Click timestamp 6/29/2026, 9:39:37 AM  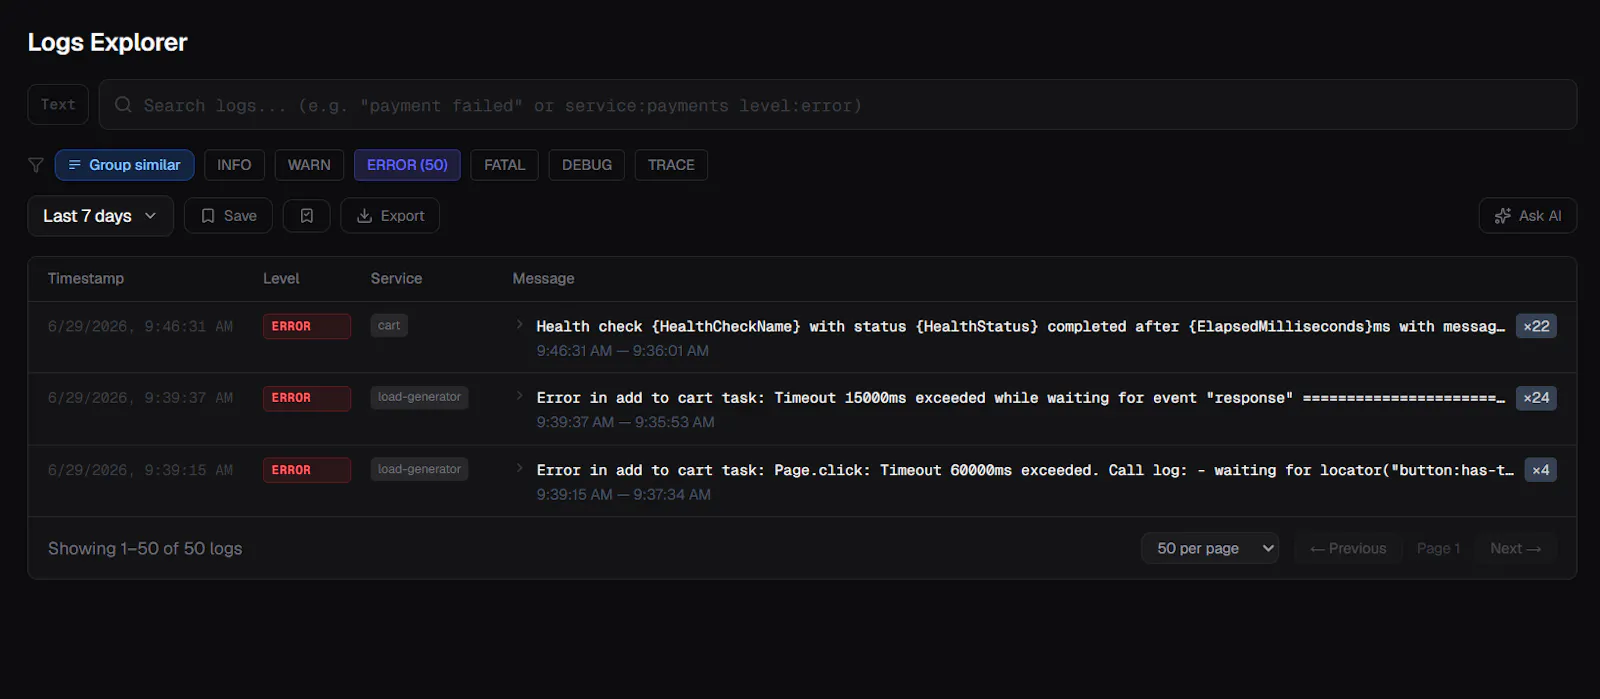(140, 398)
